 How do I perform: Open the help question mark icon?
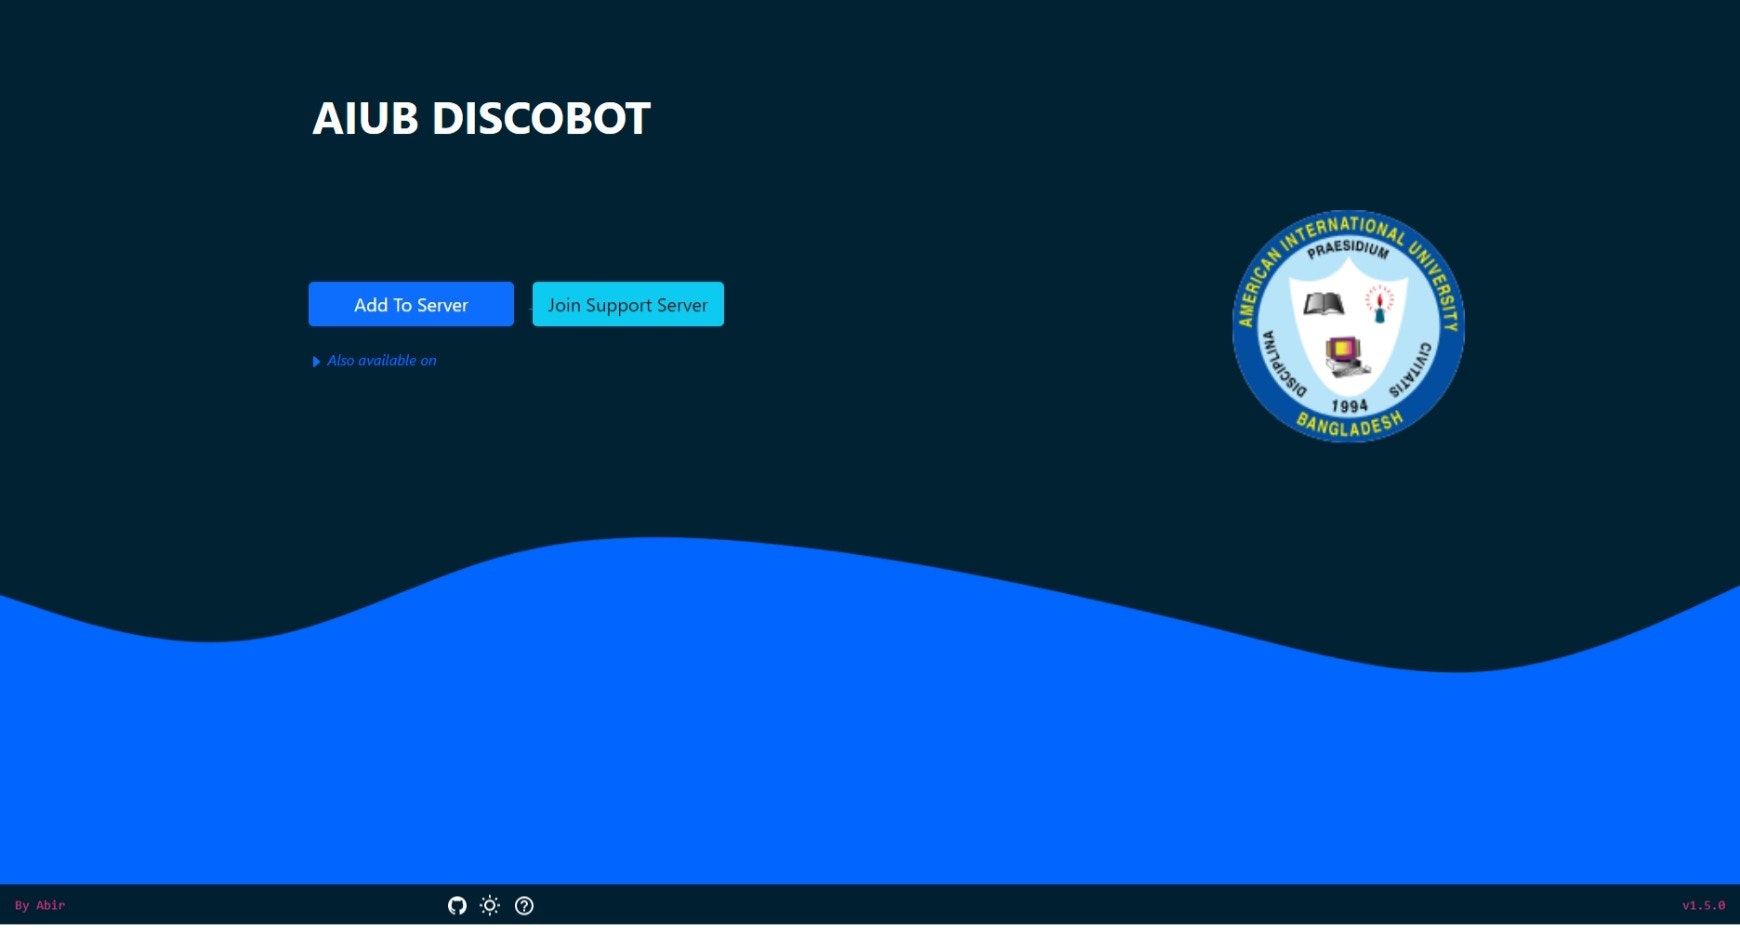524,906
